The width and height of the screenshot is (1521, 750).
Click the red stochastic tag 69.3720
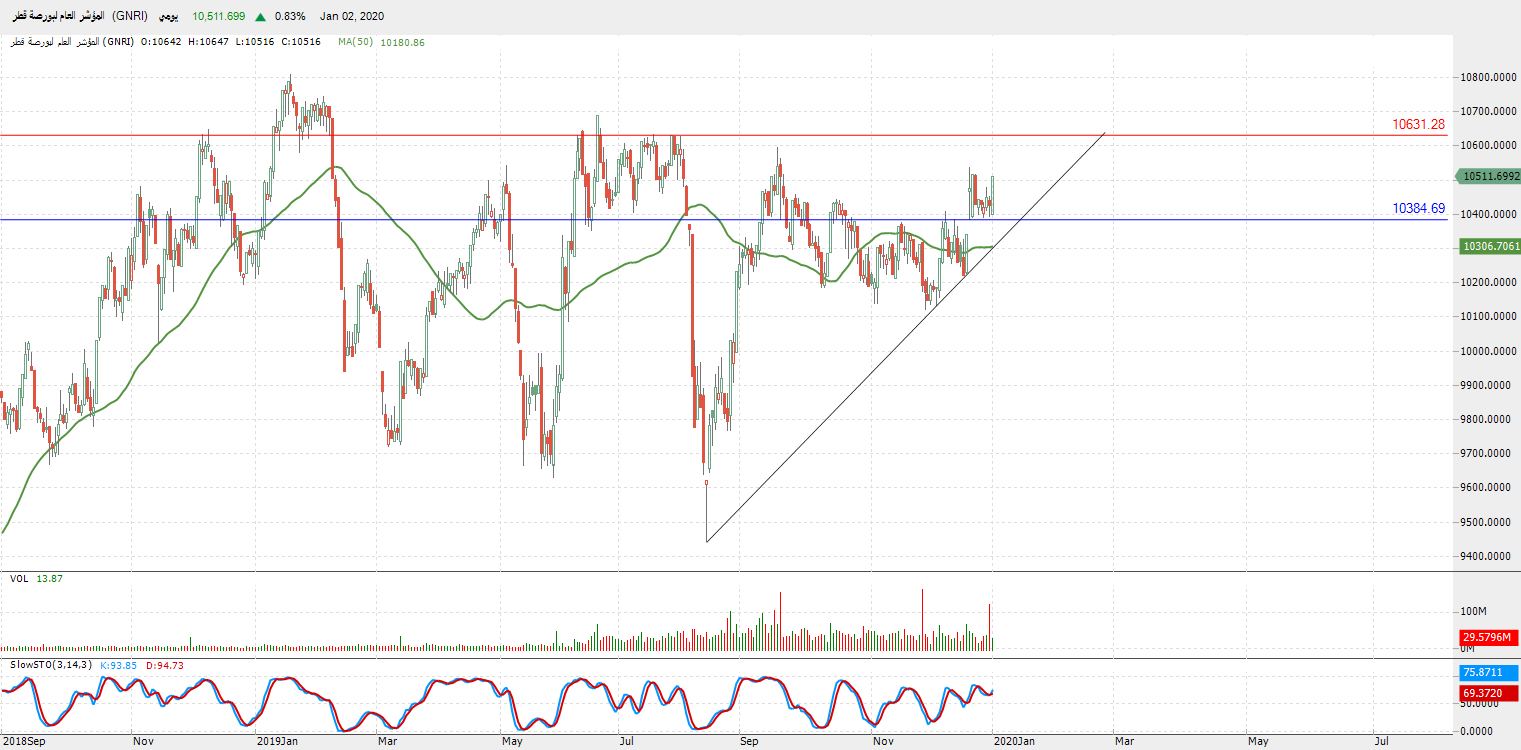[x=1490, y=692]
